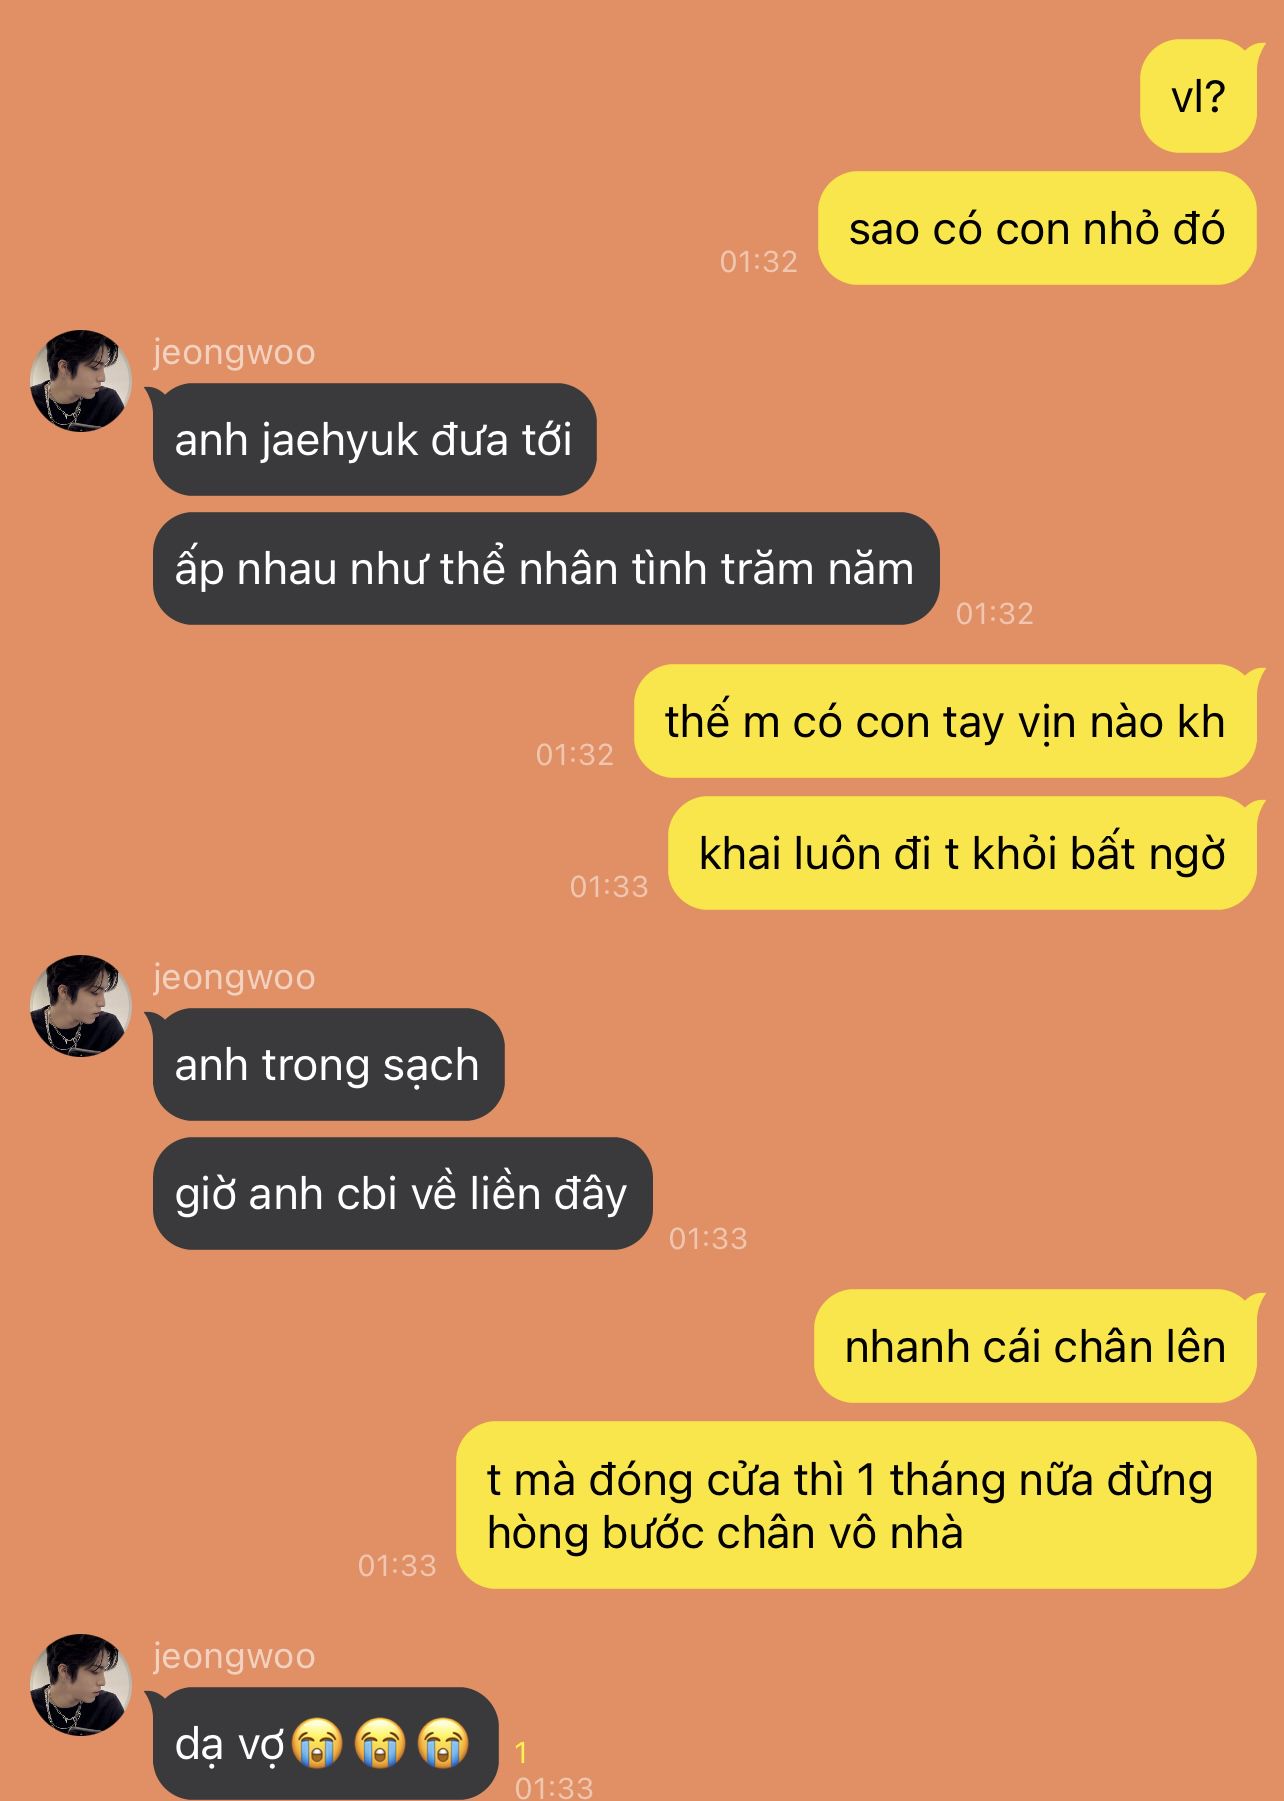Tap jeongwoo's avatar next to 'dạ vợ' message

point(81,1685)
